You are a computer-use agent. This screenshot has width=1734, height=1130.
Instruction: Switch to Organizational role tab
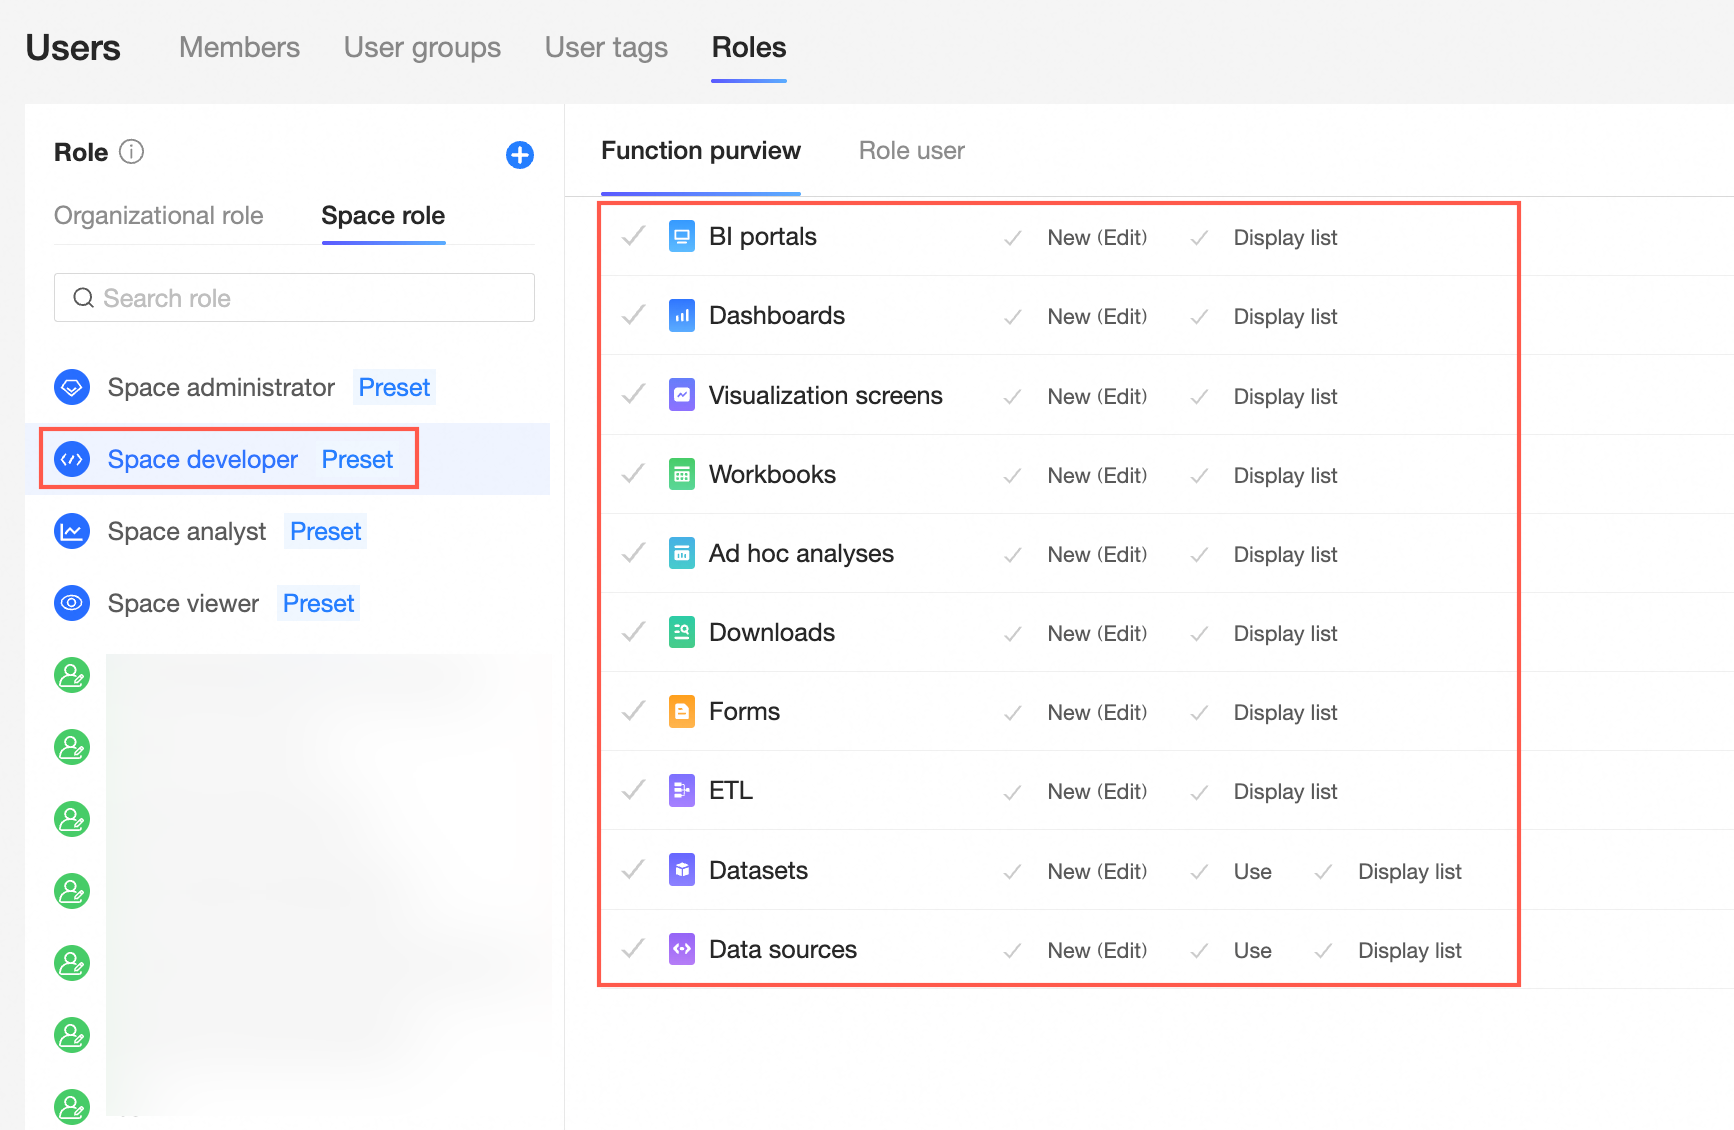click(158, 215)
